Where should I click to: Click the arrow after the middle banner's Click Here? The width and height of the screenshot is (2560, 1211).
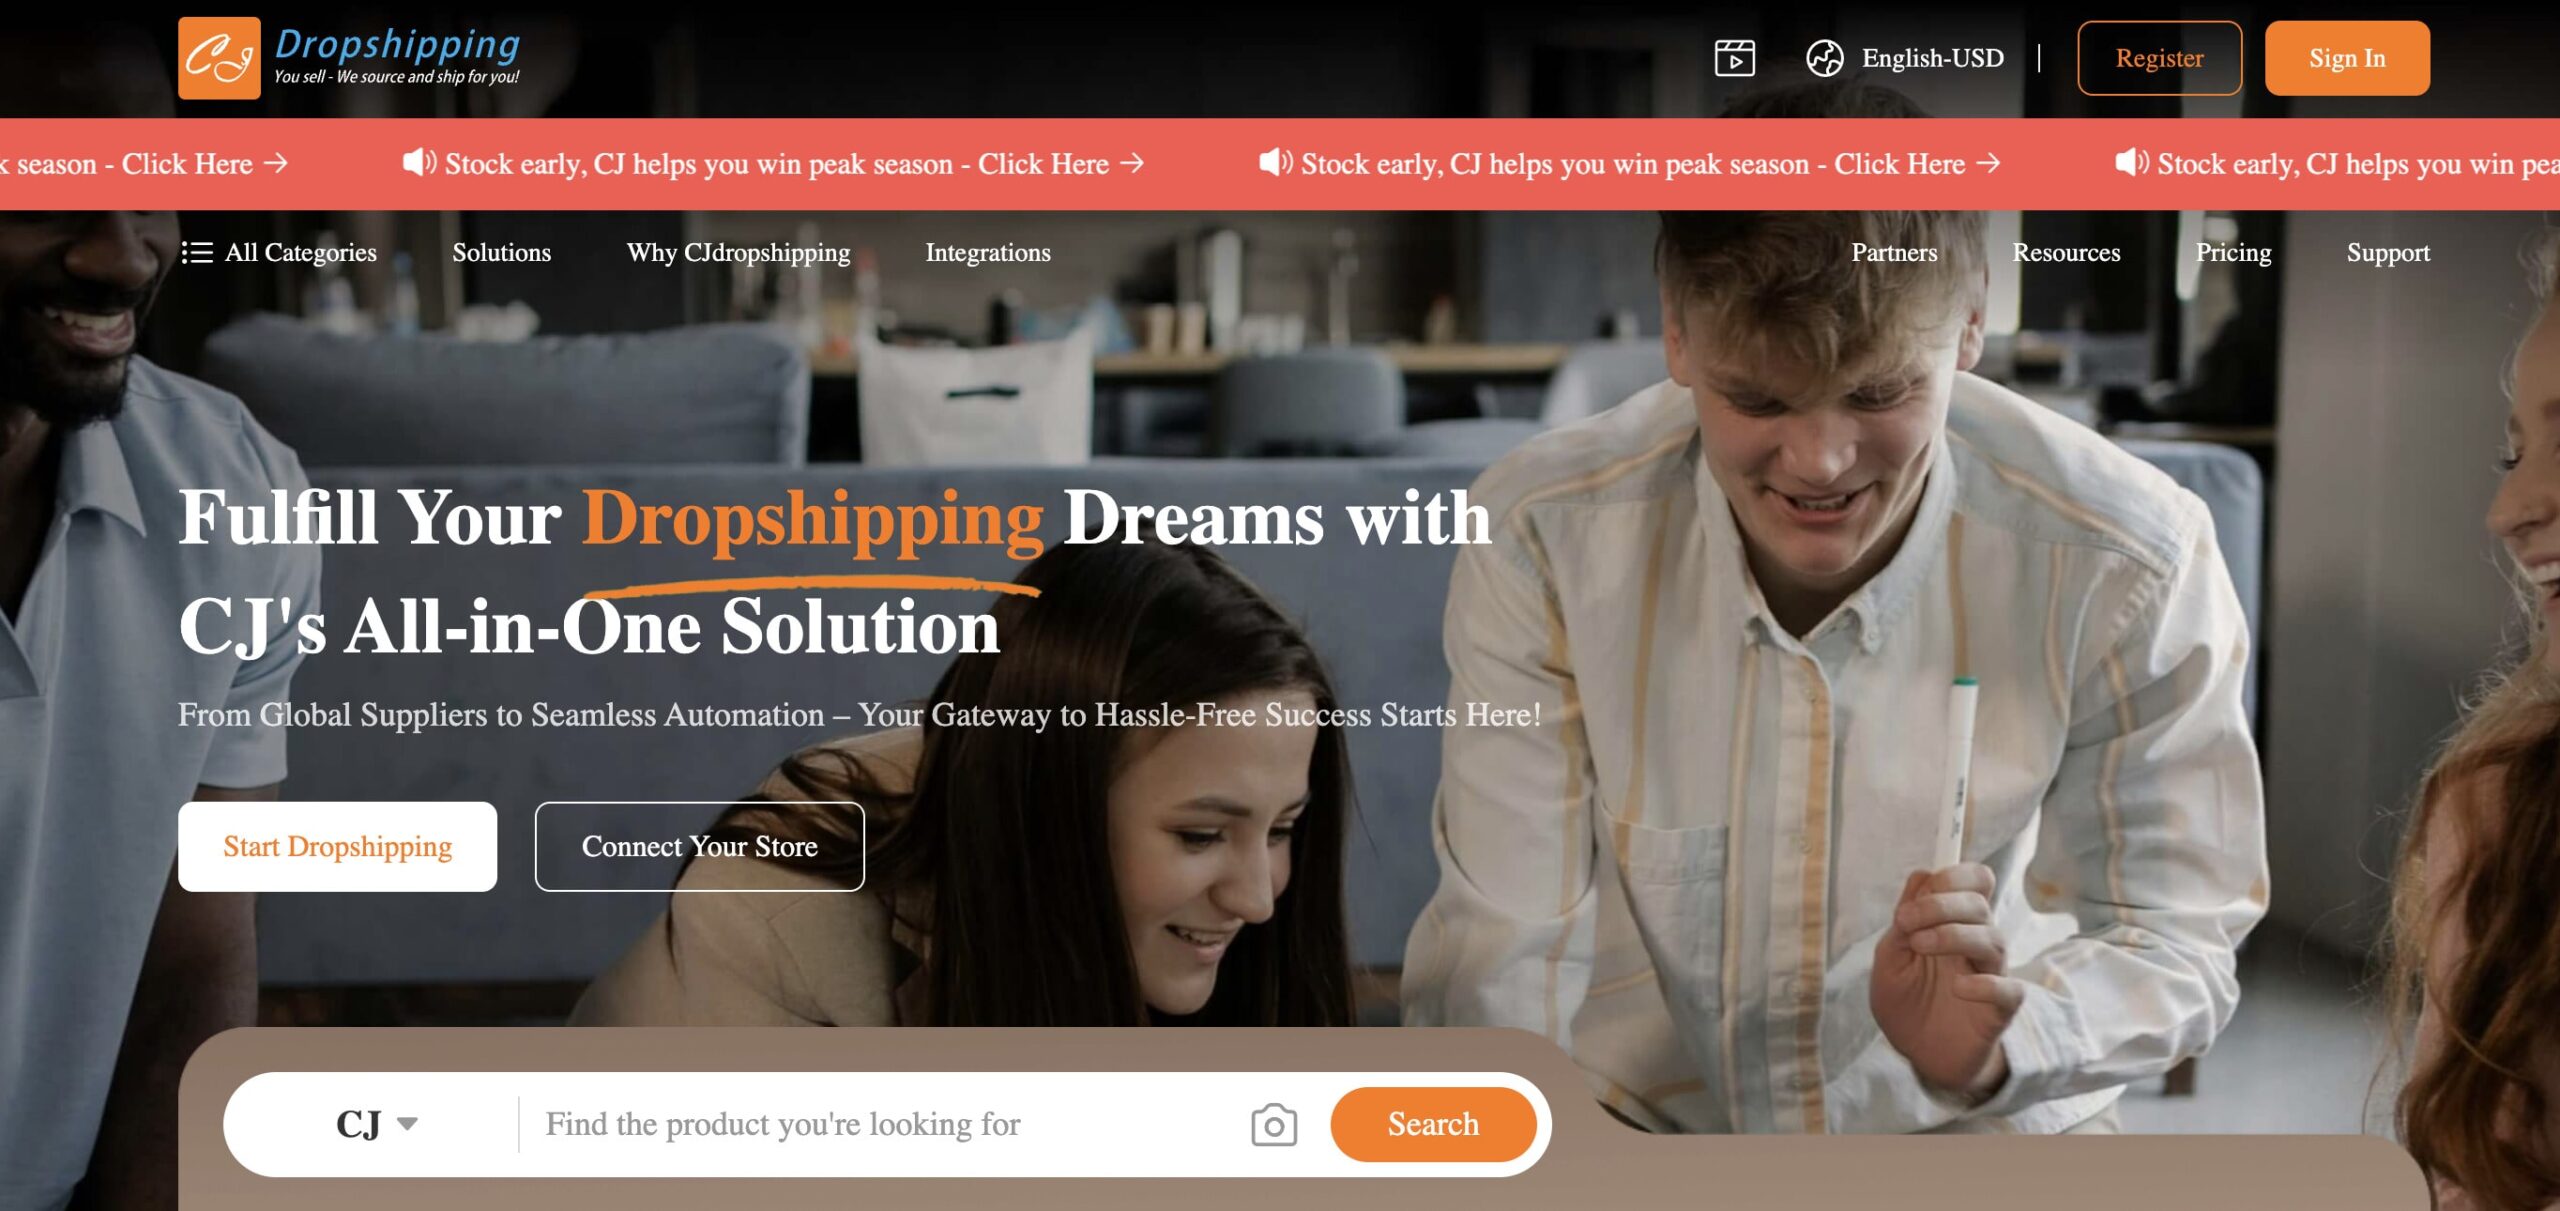click(x=1132, y=163)
